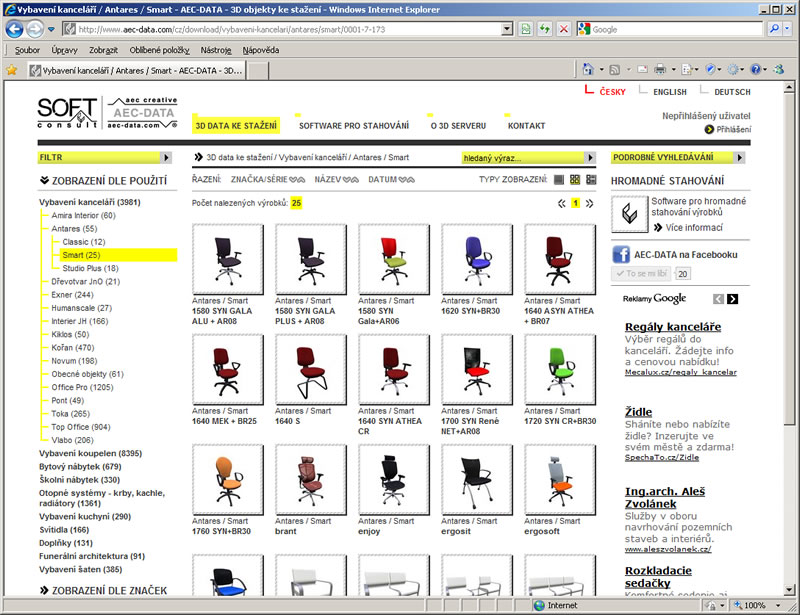The height and width of the screenshot is (615, 800).
Task: Open the SOFTWARE PRO STAHOVÁNÍ tab
Action: 354,126
